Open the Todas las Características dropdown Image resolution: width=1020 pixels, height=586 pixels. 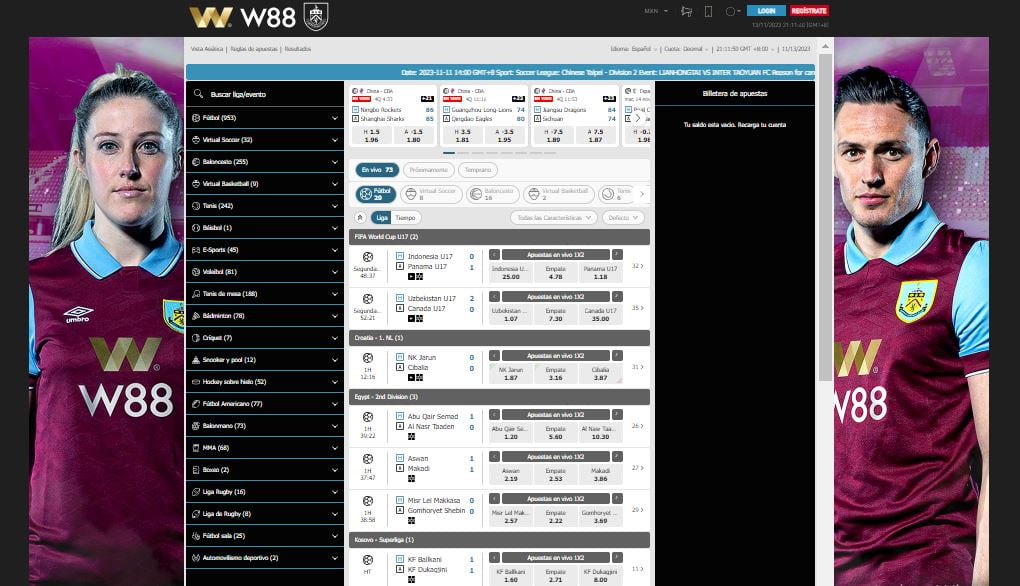click(553, 217)
